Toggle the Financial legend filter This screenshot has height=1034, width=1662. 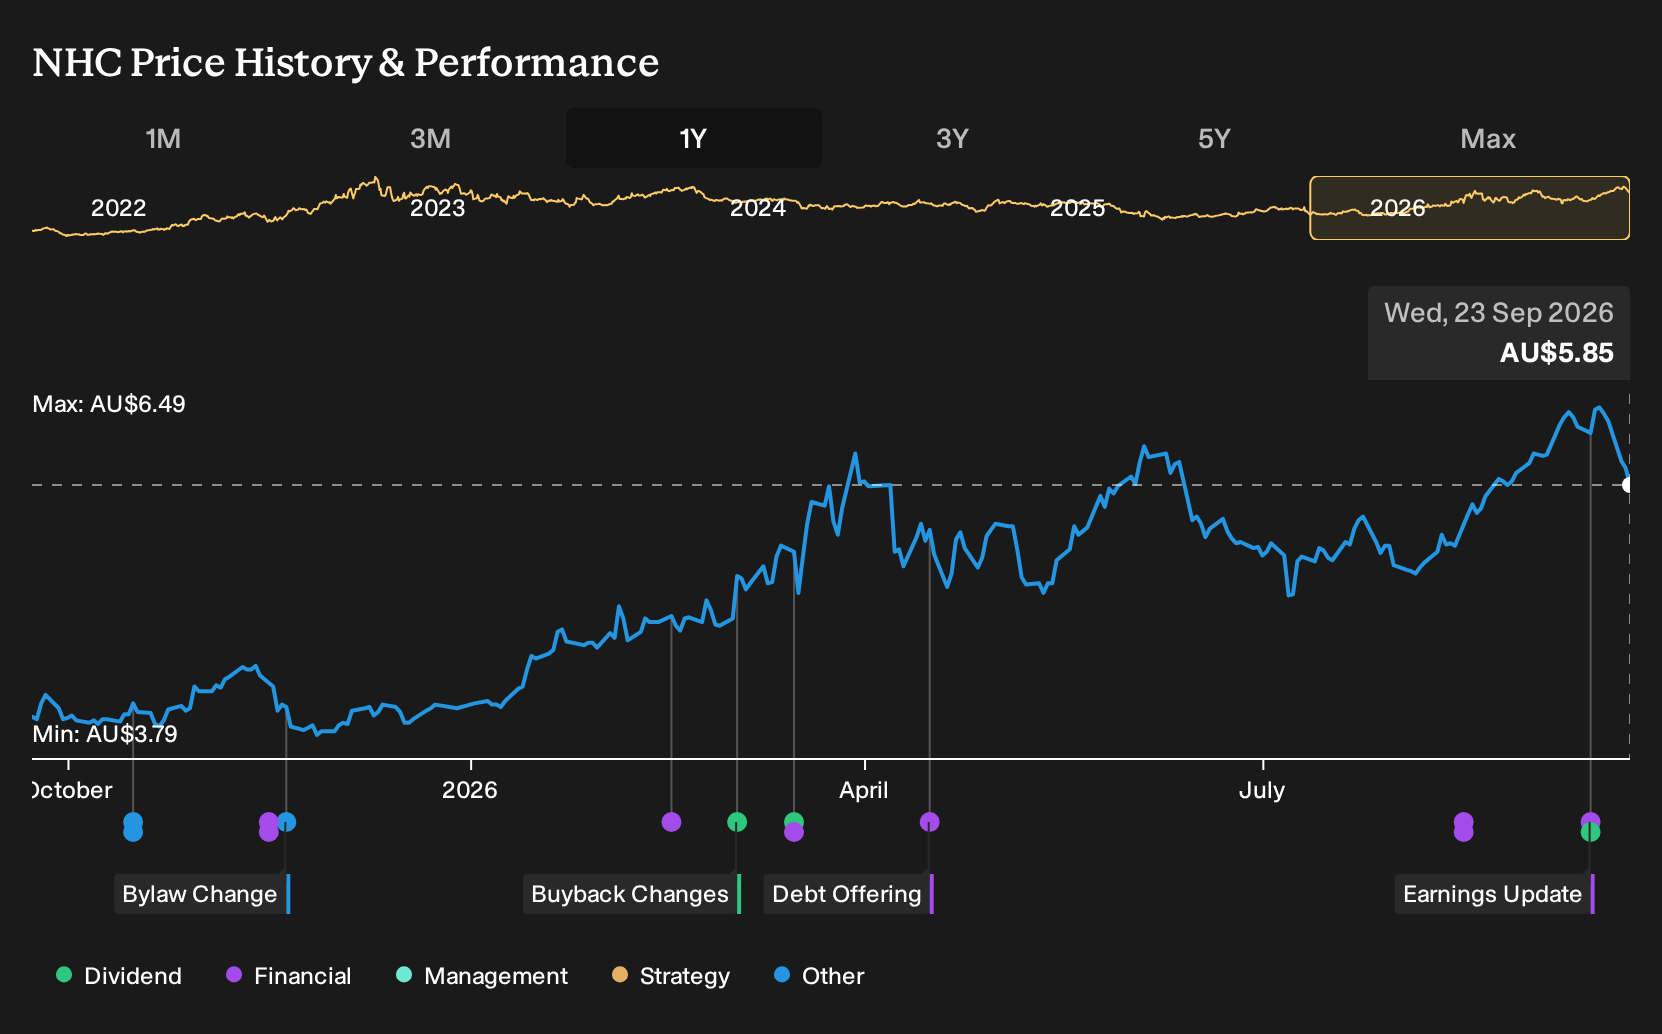[x=288, y=976]
